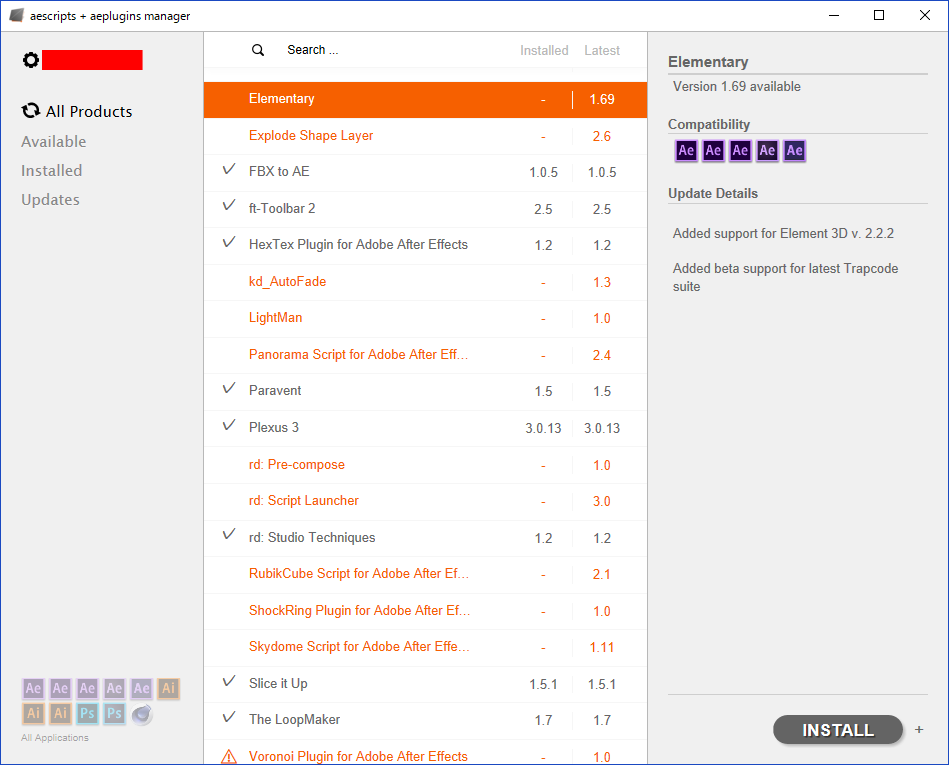Image resolution: width=949 pixels, height=765 pixels.
Task: Click the Installed column header
Action: (544, 50)
